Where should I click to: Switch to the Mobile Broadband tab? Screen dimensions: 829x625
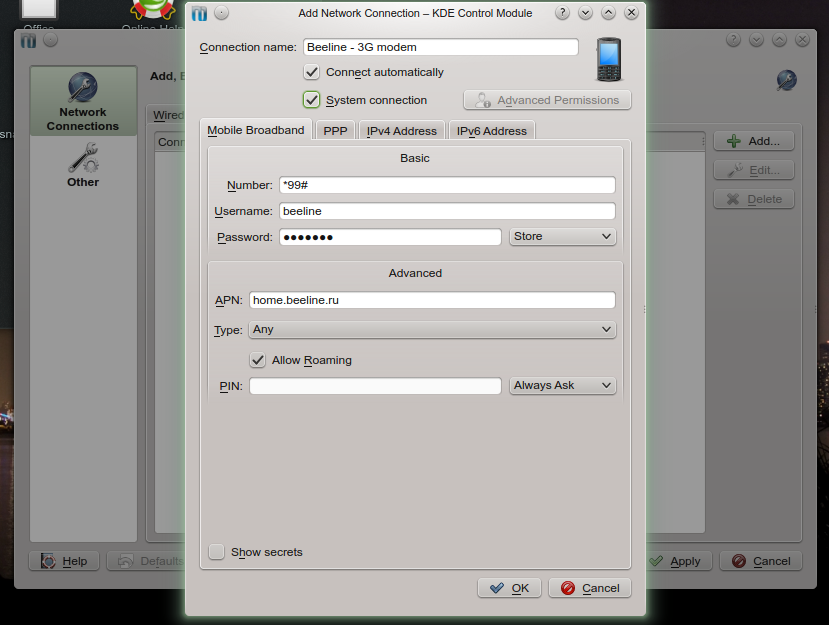click(x=256, y=130)
